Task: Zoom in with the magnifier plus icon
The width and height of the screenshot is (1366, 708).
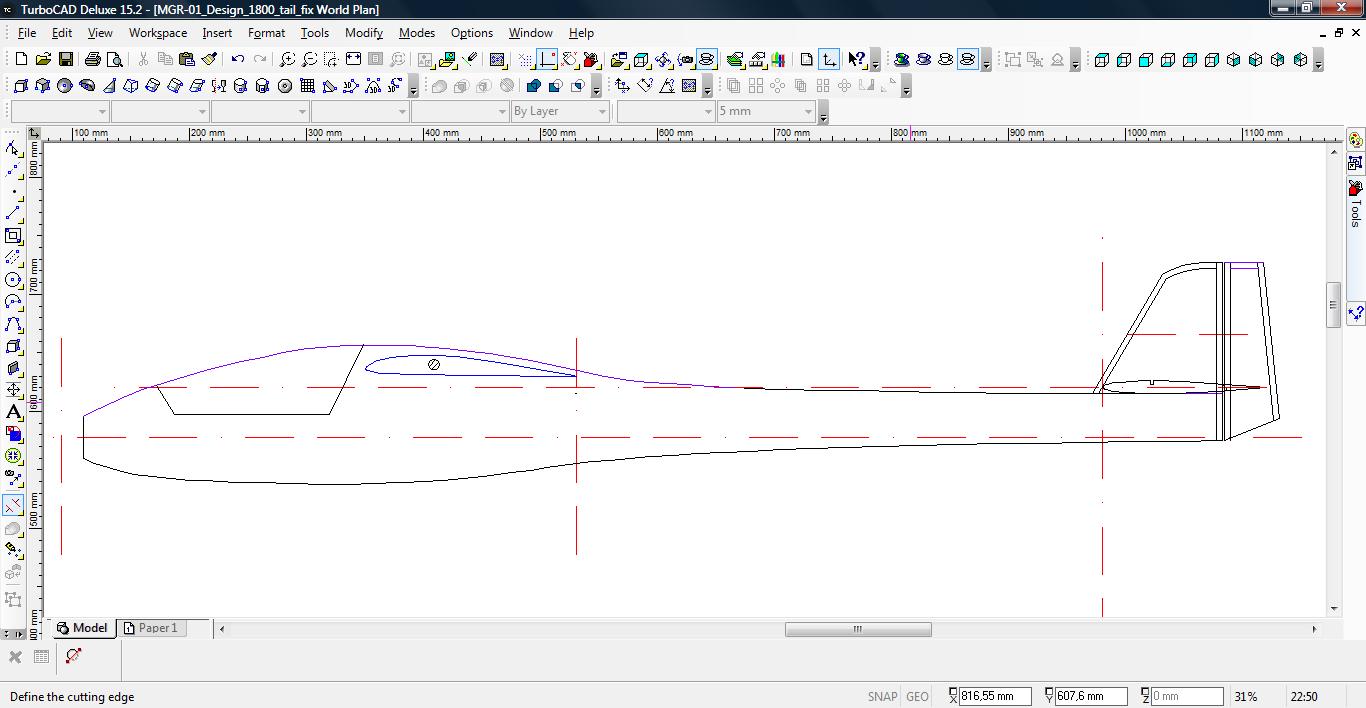Action: (x=287, y=59)
